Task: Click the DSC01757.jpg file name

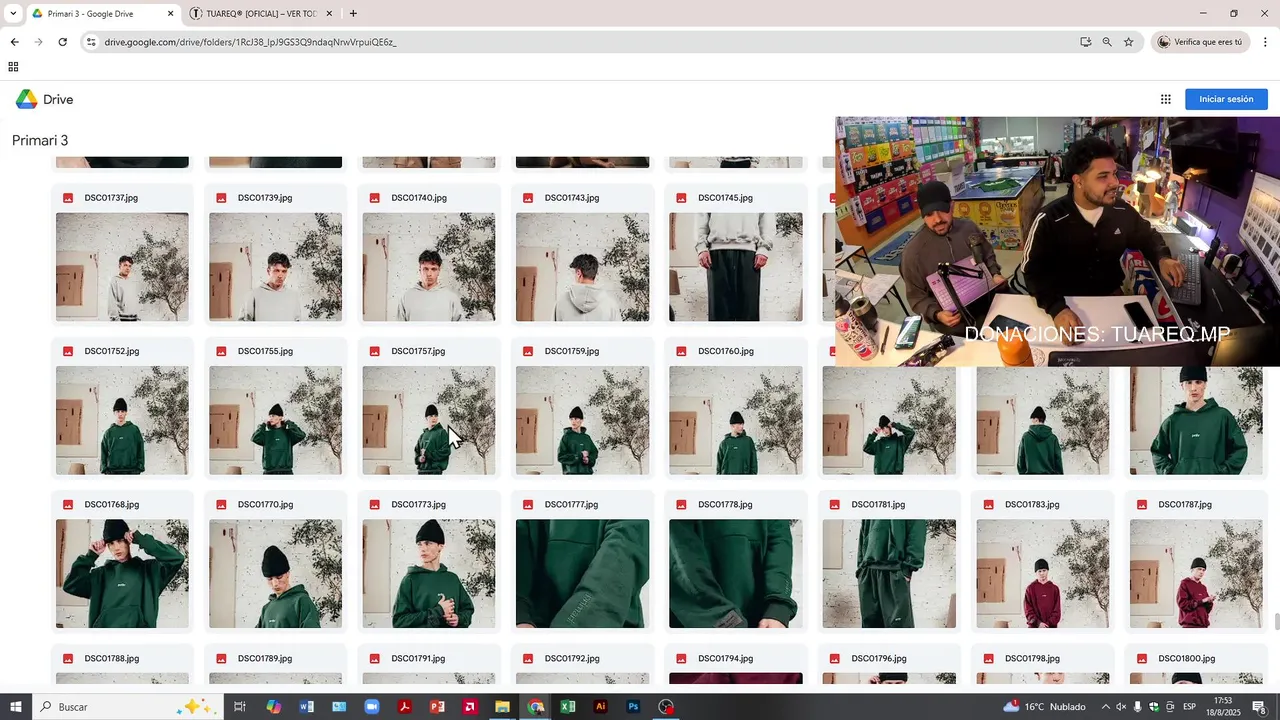Action: [x=418, y=351]
